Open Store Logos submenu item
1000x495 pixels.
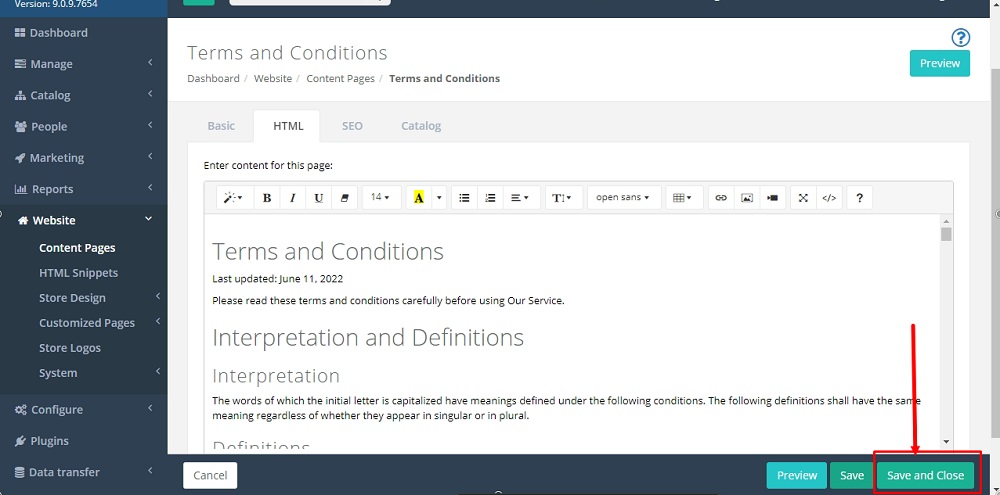point(70,348)
